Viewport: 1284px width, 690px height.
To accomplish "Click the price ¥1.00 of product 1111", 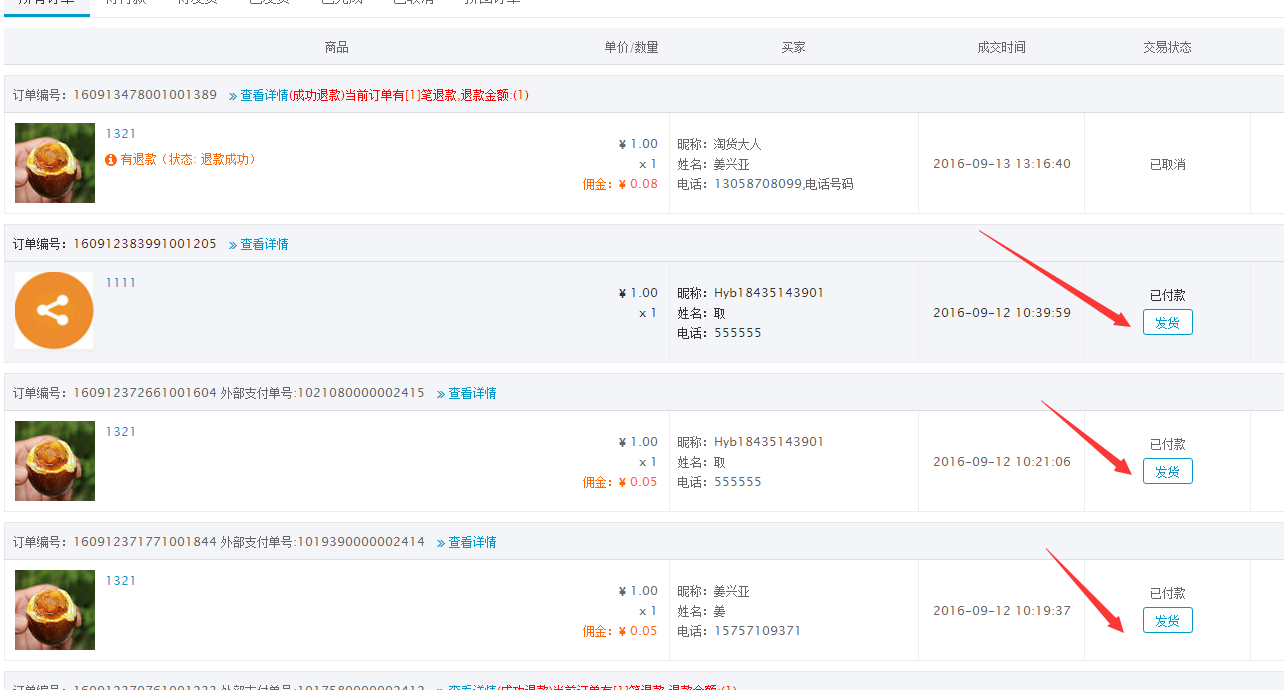I will (638, 293).
